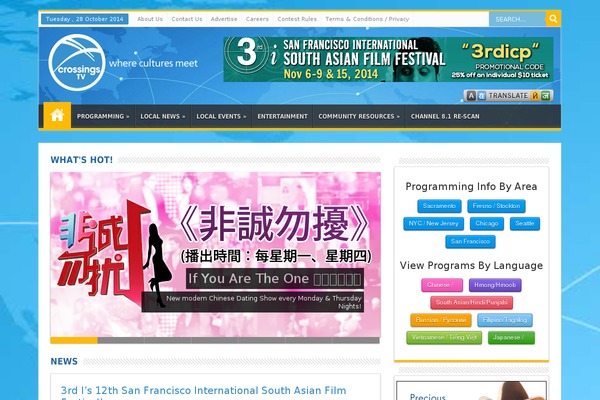
Task: View Hmong/Hmoob language programs
Action: [x=495, y=285]
